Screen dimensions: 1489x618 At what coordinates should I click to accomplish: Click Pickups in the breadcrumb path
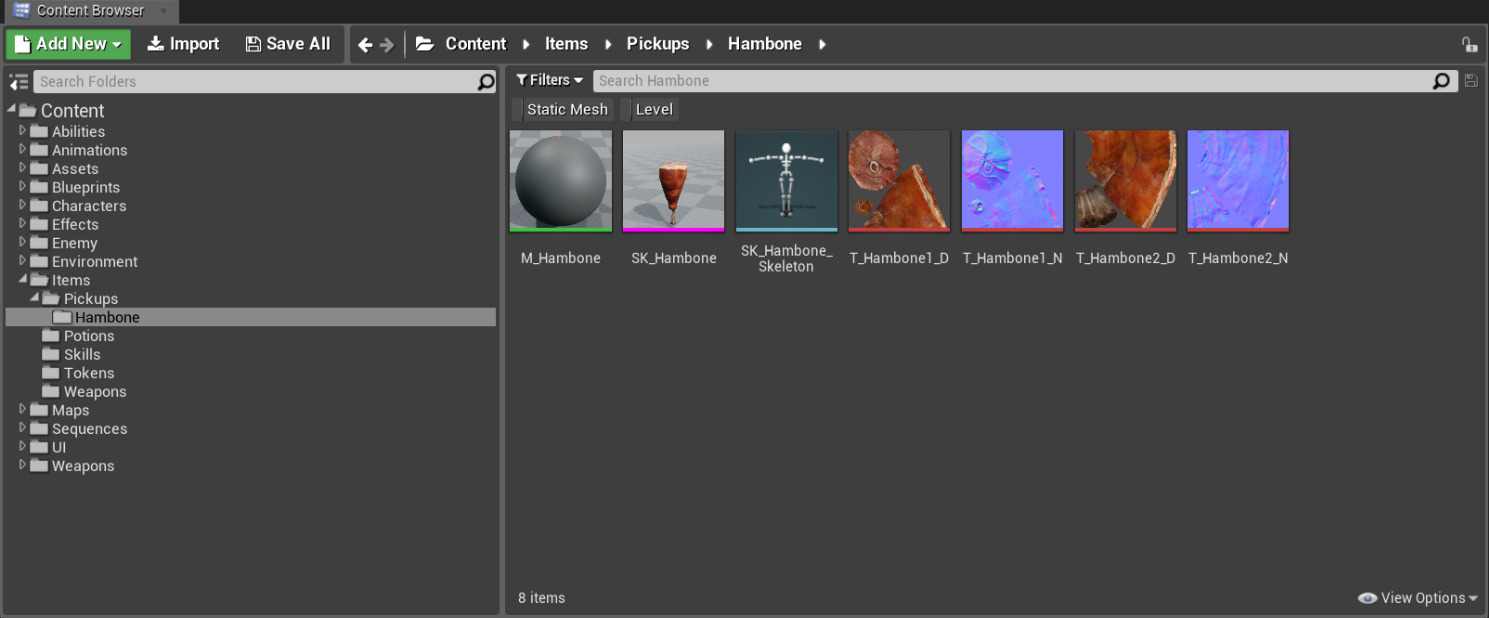(657, 44)
